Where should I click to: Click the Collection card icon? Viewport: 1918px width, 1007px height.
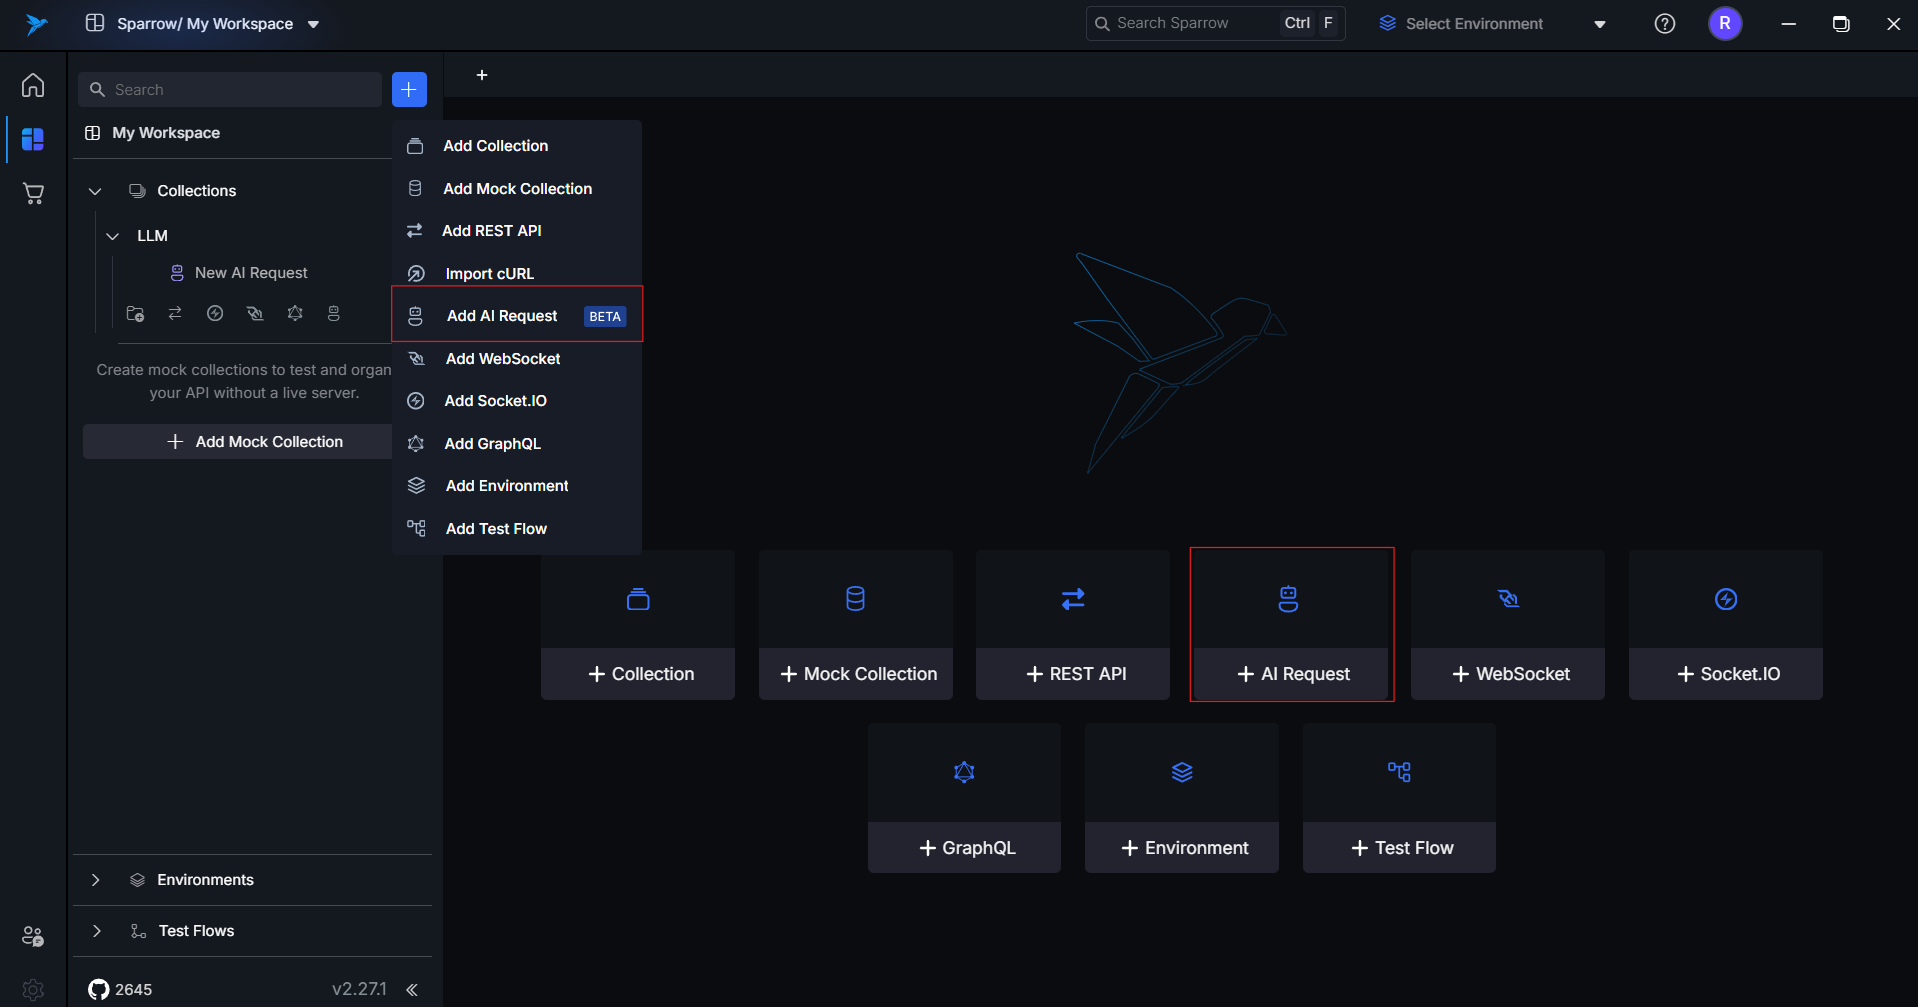click(x=638, y=599)
